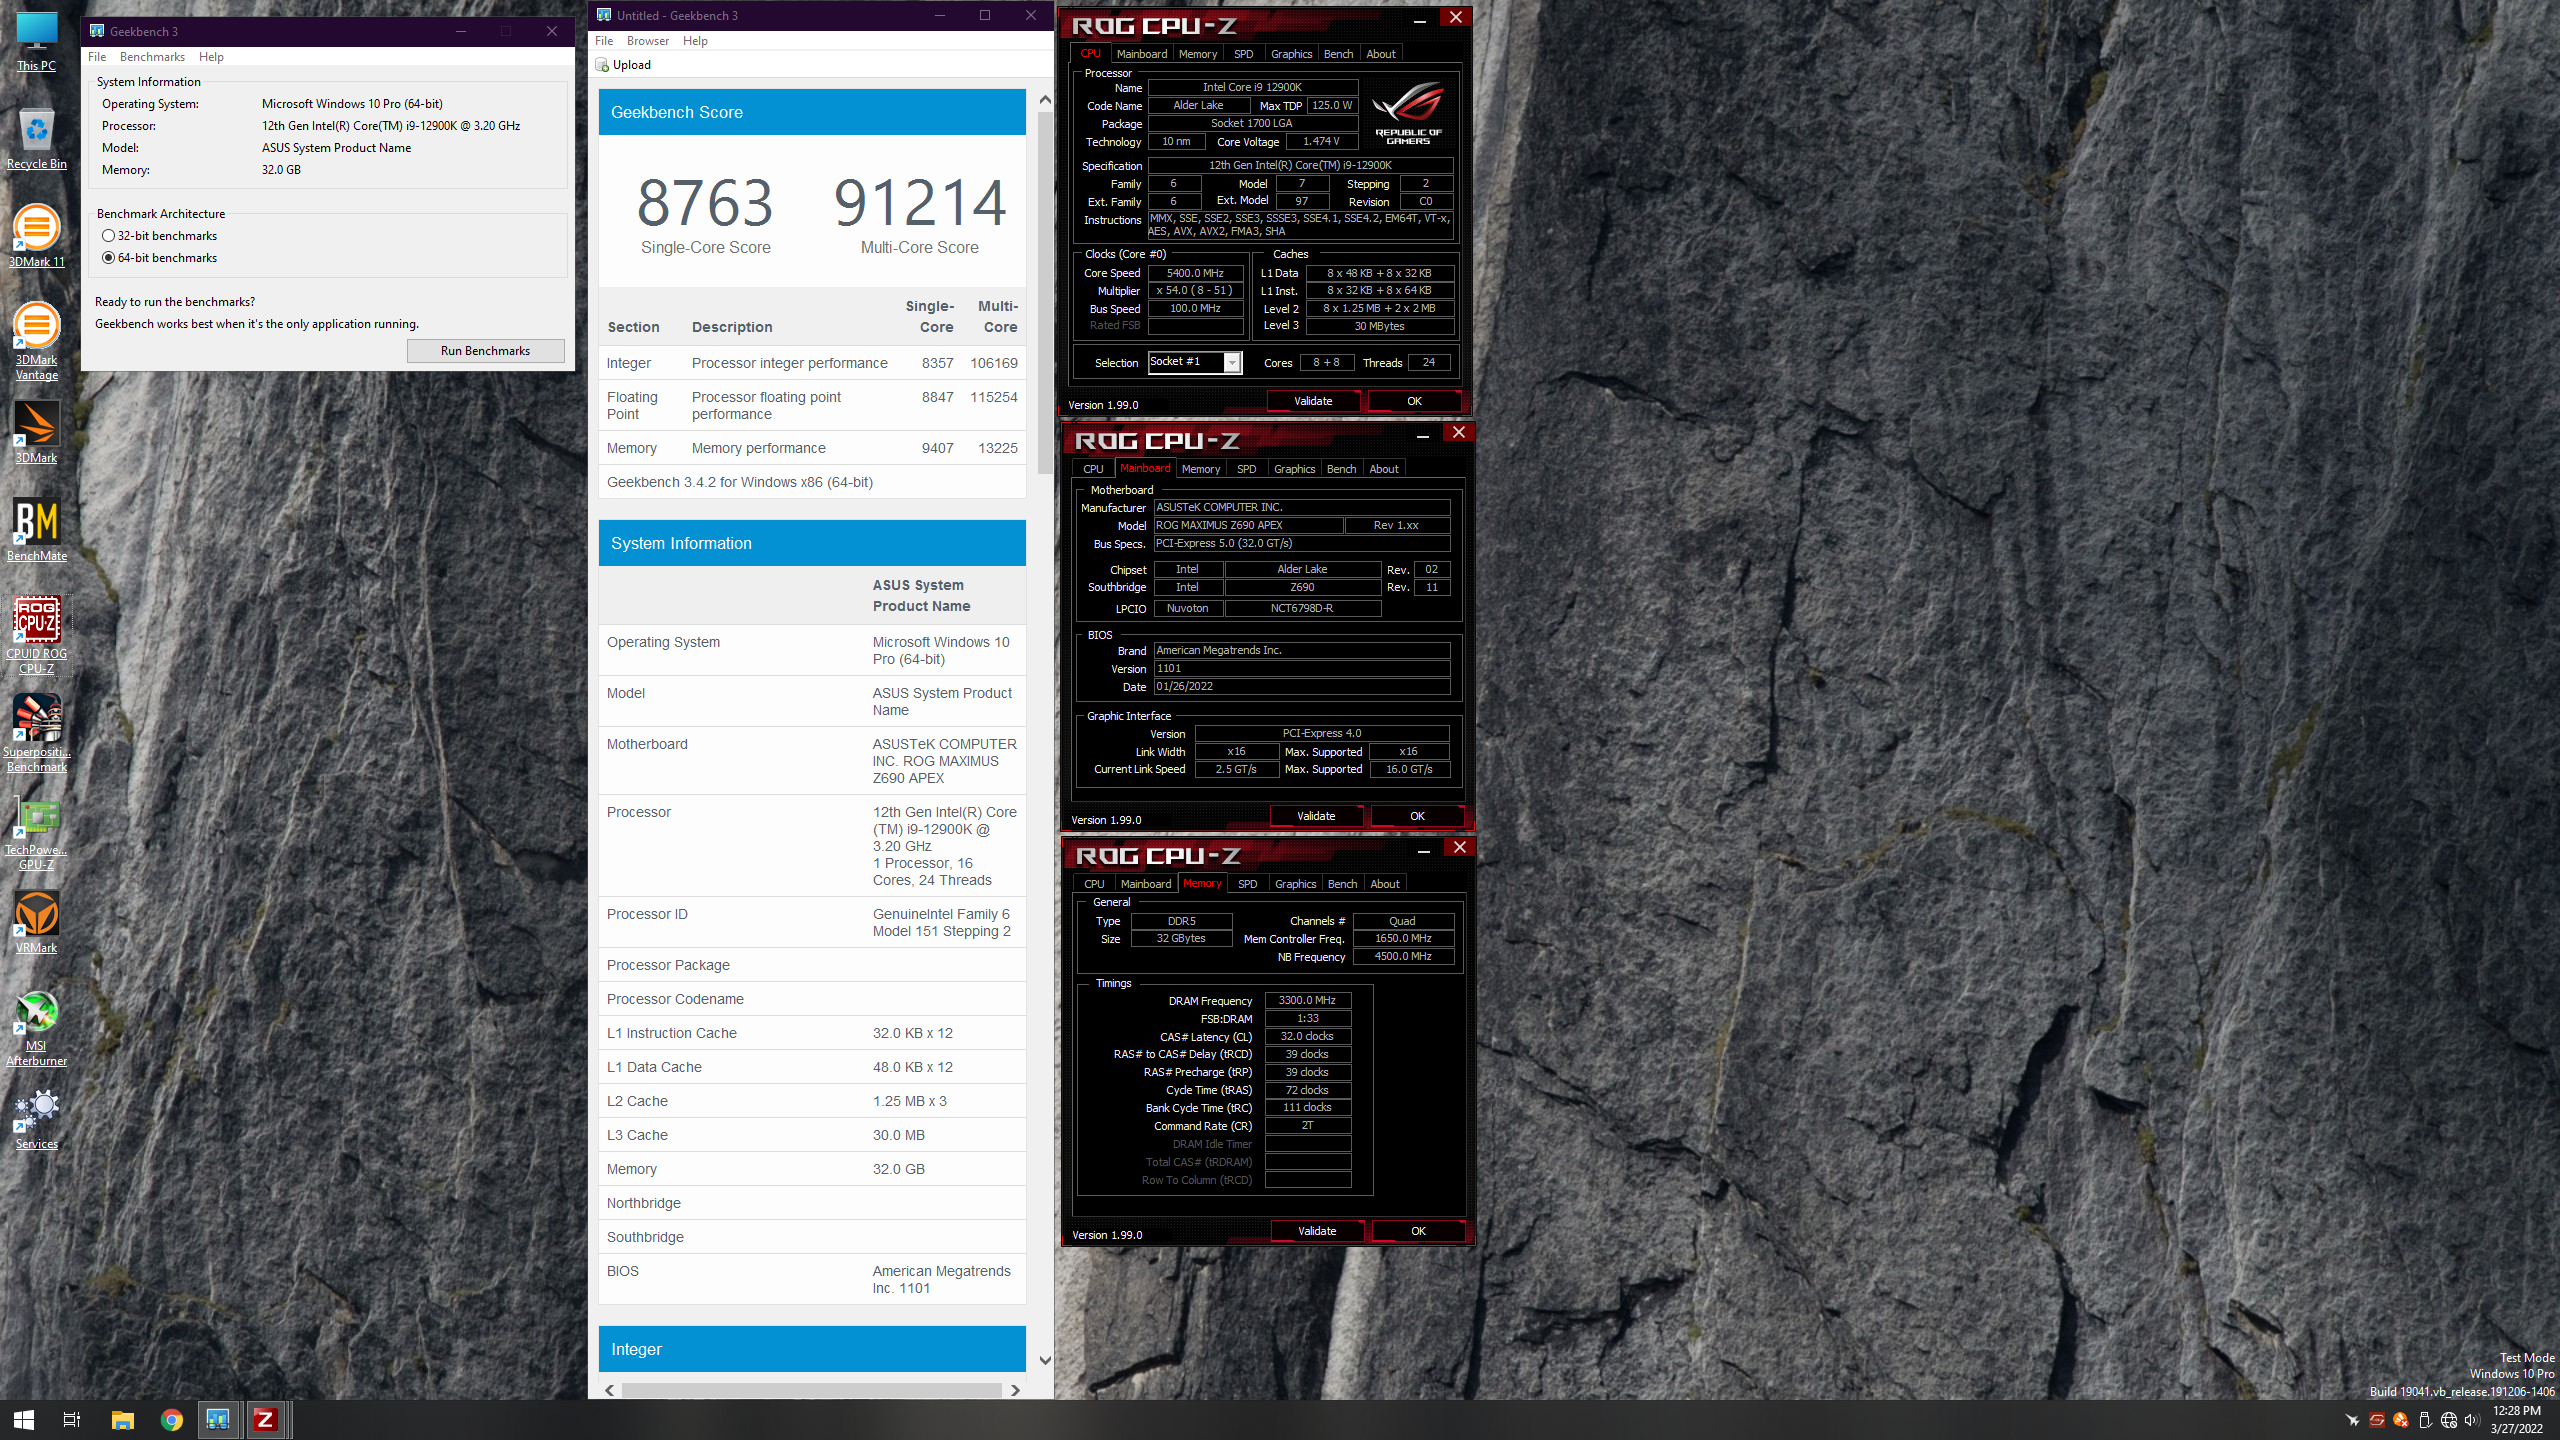Open Help menu in Geekbench 3 launcher
The image size is (2560, 1440).
tap(211, 57)
